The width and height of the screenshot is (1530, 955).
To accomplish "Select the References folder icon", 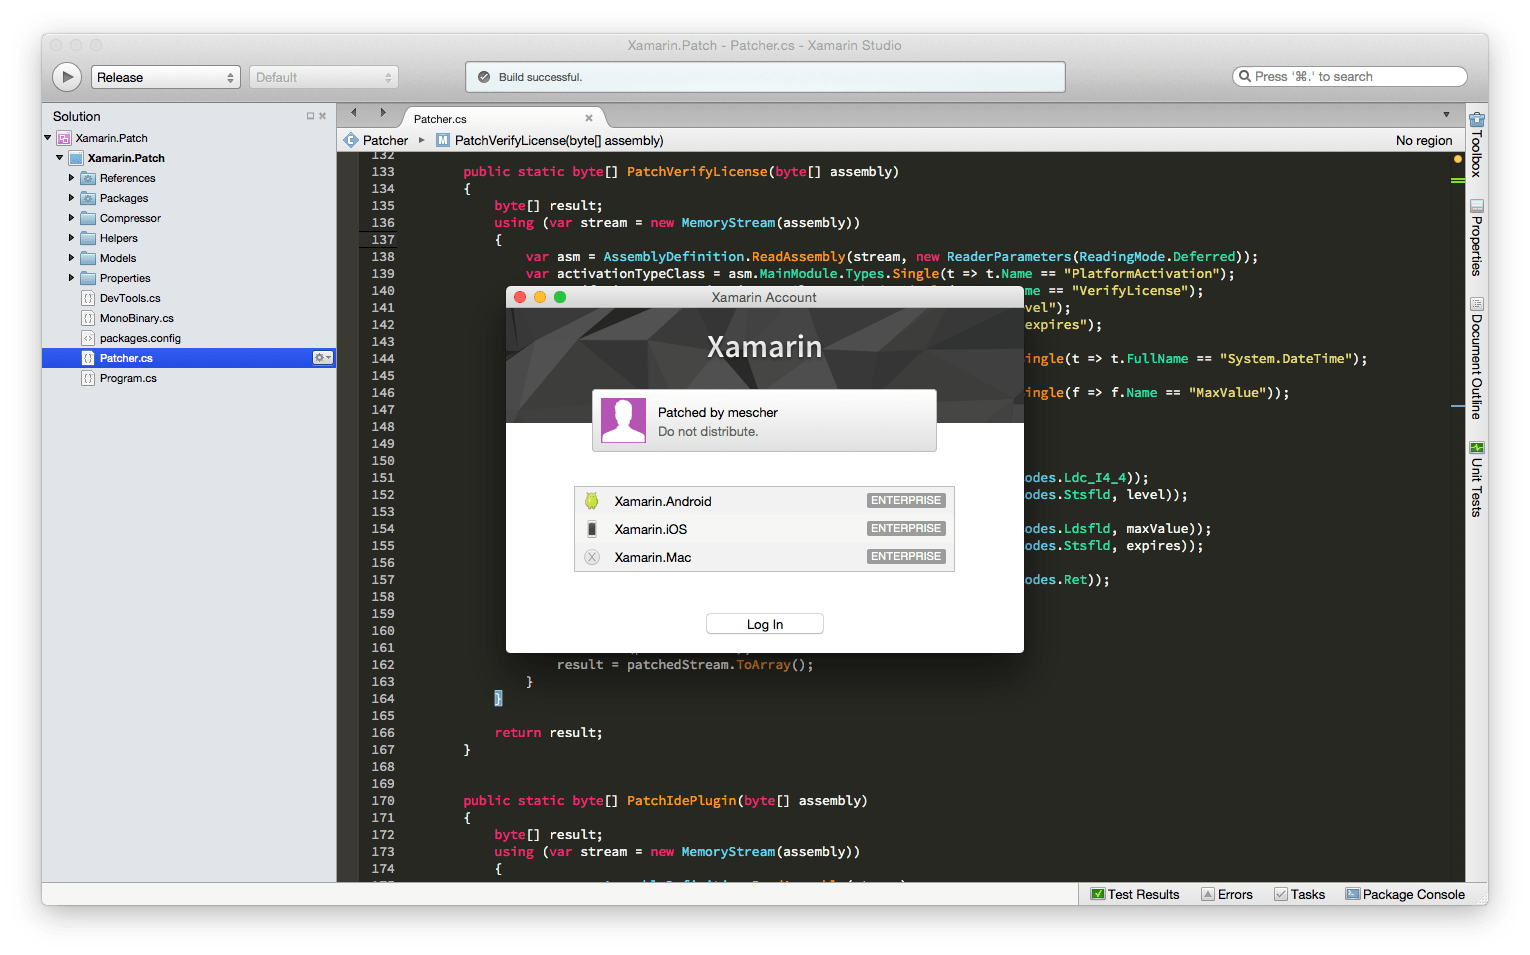I will (88, 178).
